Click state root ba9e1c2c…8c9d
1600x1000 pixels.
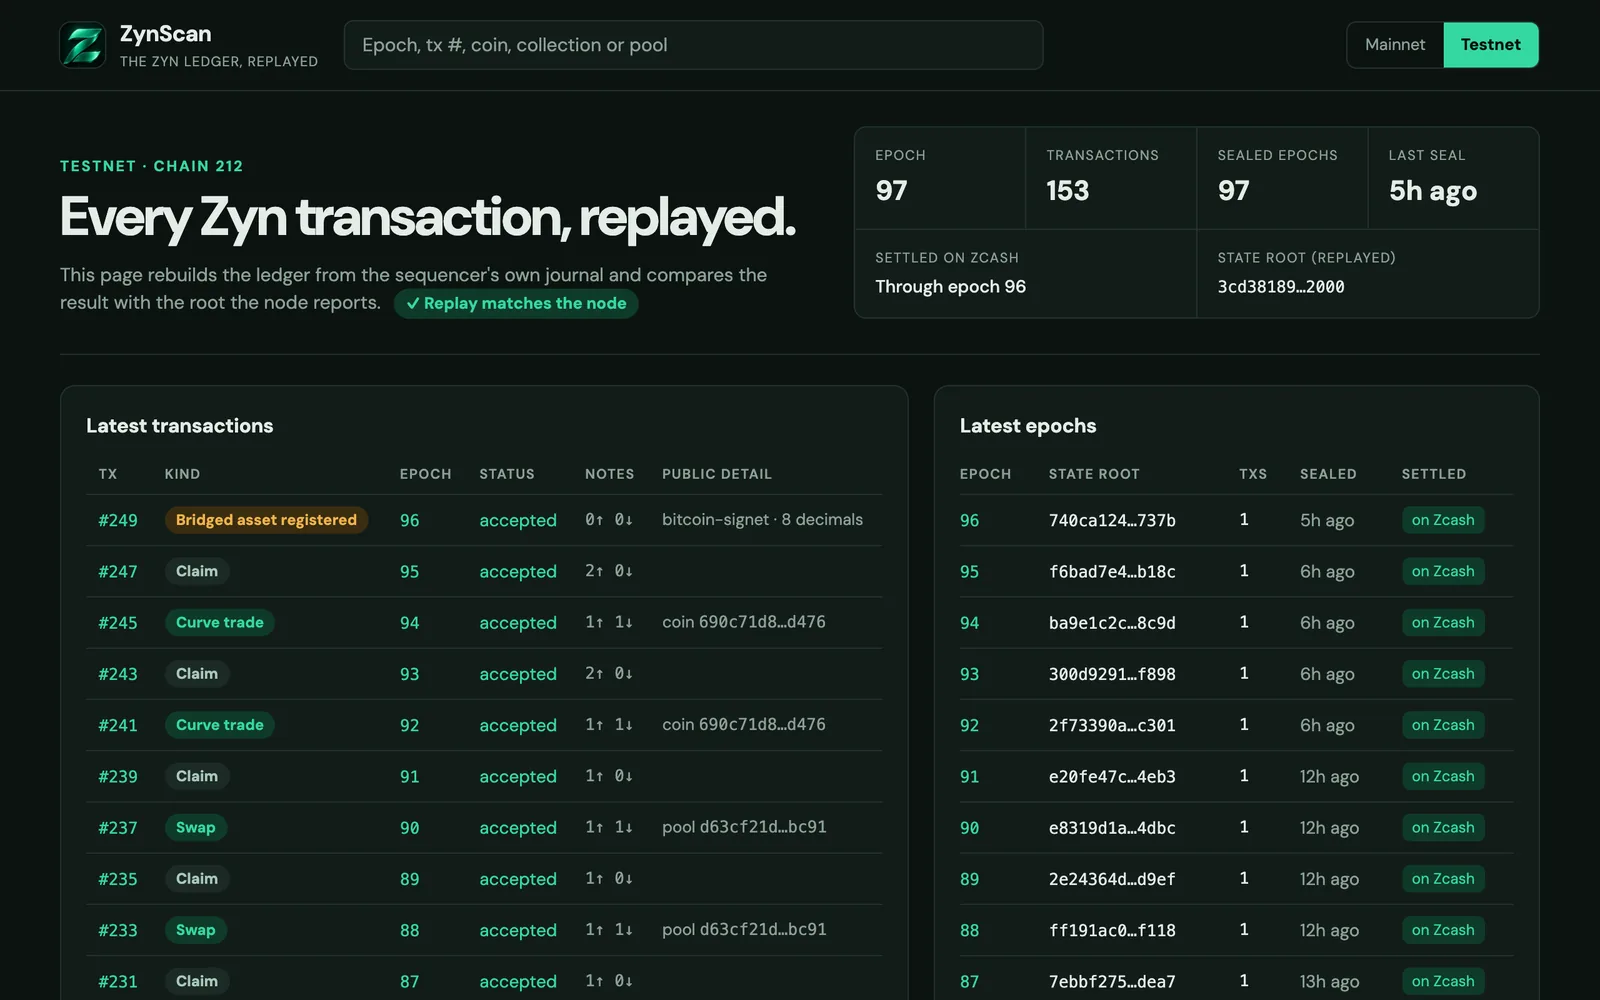pyautogui.click(x=1112, y=622)
